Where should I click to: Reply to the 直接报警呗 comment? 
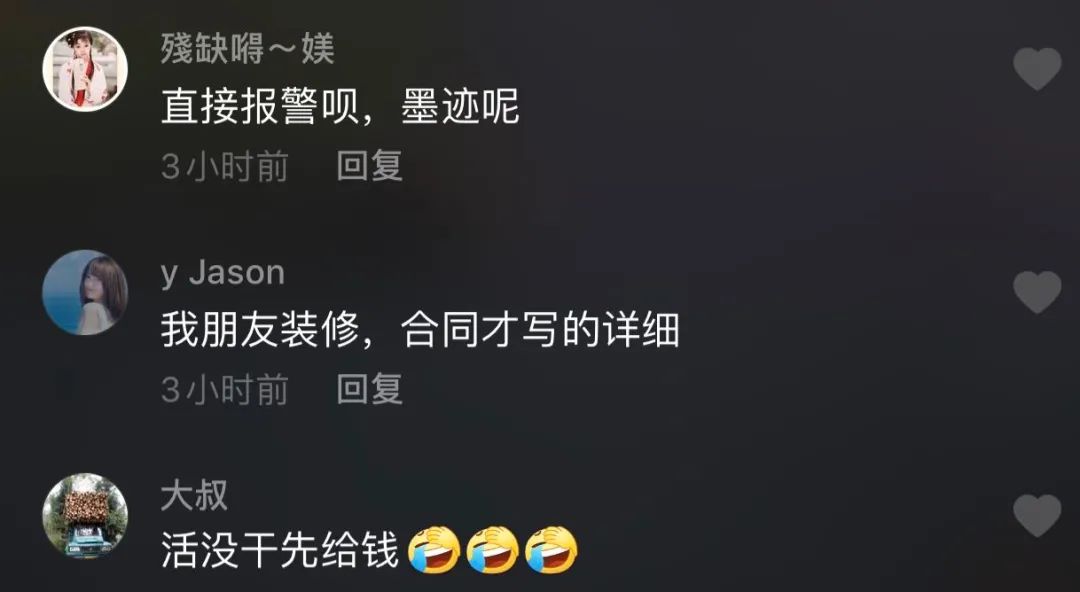(370, 166)
